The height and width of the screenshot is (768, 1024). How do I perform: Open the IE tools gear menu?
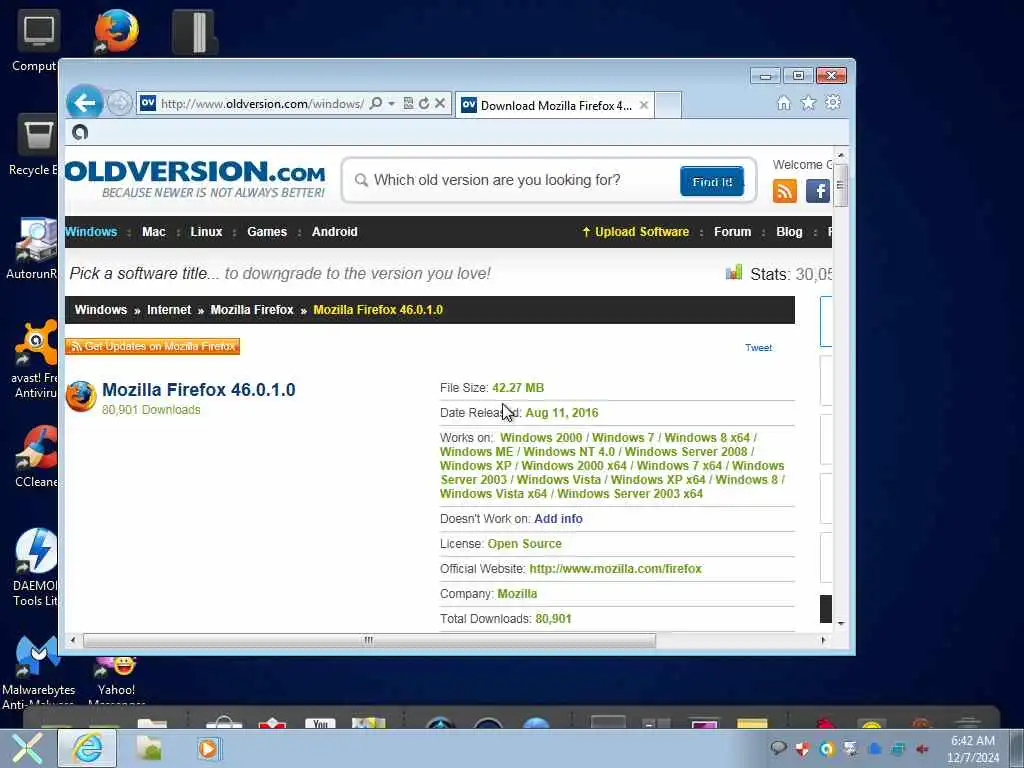point(833,103)
